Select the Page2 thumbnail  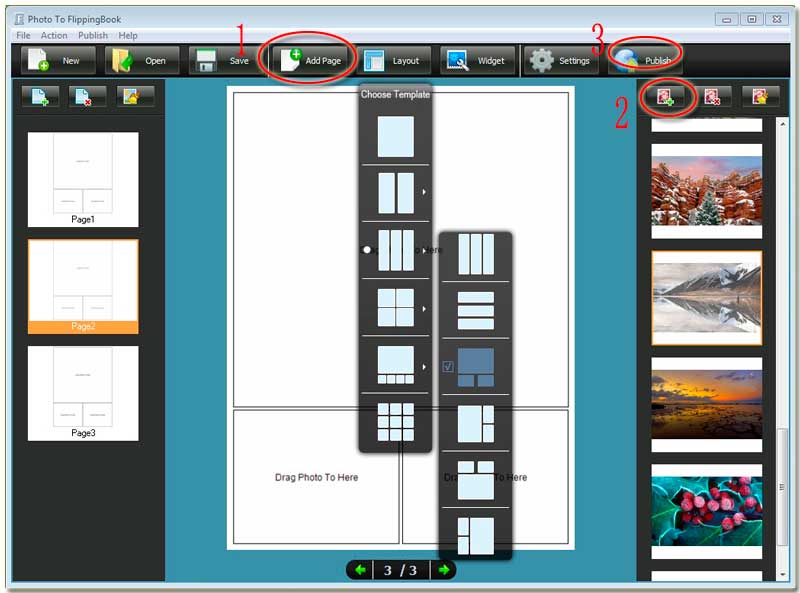(x=83, y=286)
